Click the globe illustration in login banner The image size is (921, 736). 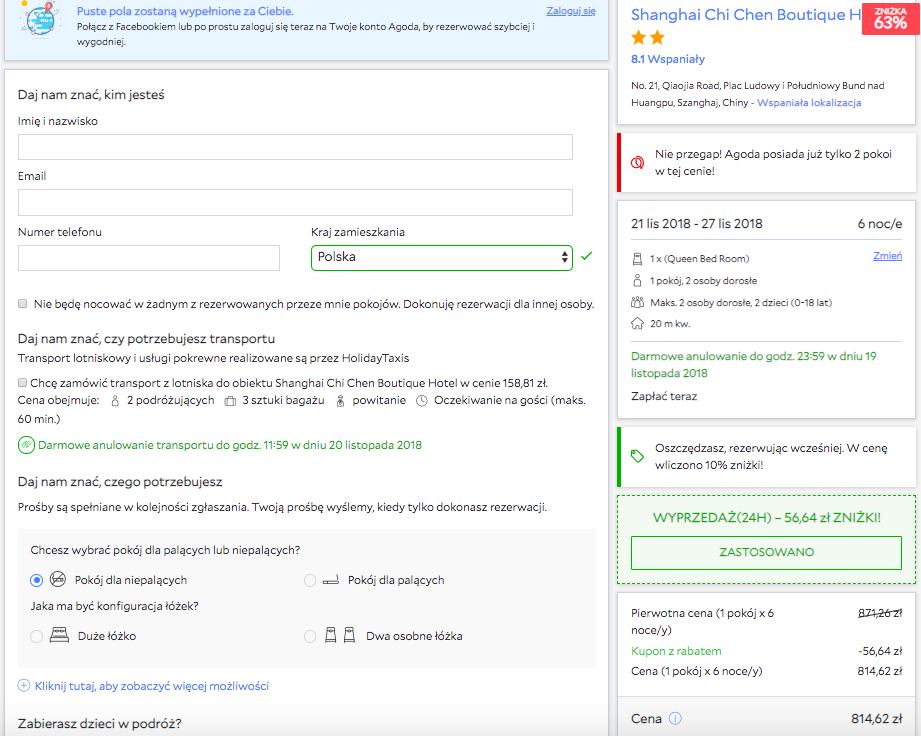click(41, 19)
